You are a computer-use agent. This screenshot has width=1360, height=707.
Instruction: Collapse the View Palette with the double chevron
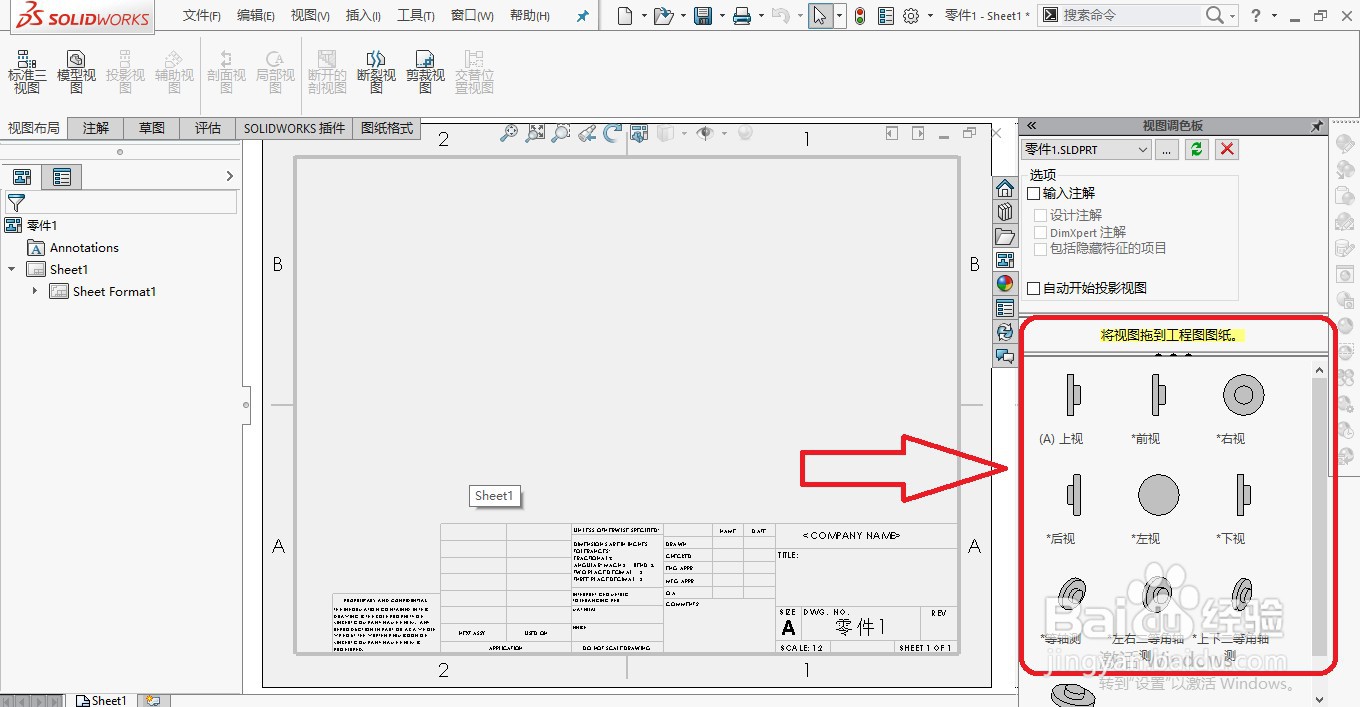pyautogui.click(x=1031, y=125)
